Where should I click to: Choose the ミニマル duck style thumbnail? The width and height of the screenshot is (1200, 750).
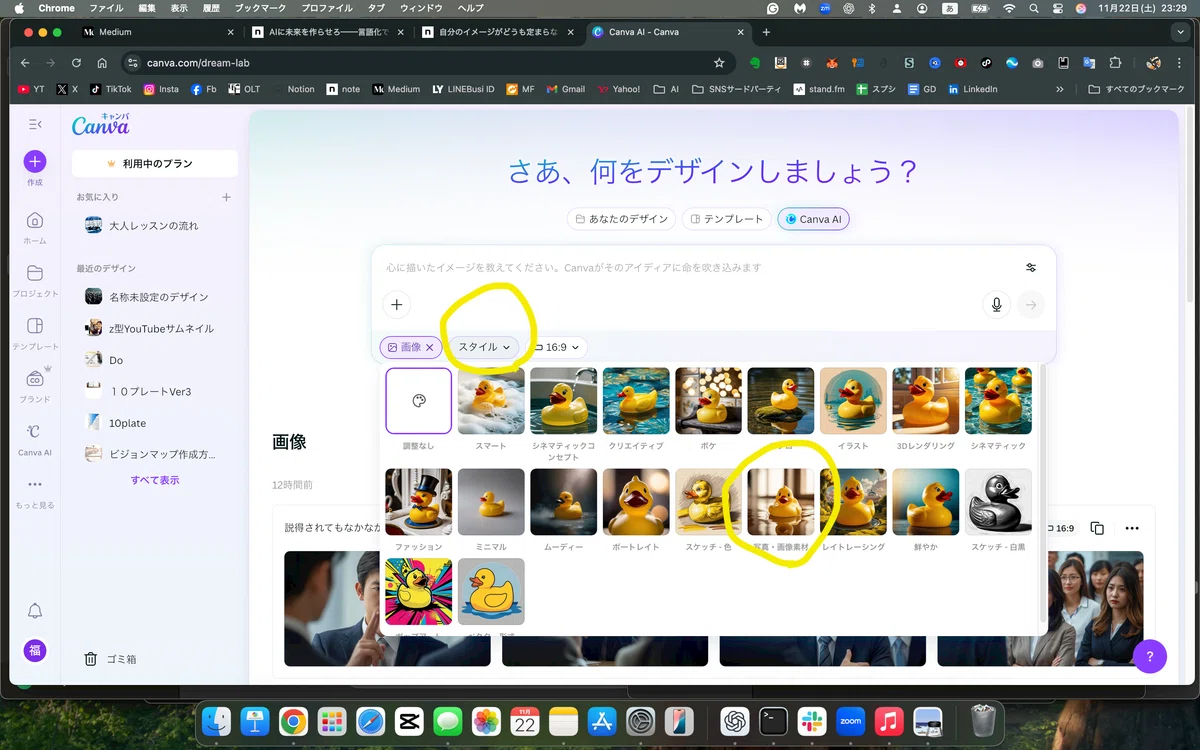(491, 502)
